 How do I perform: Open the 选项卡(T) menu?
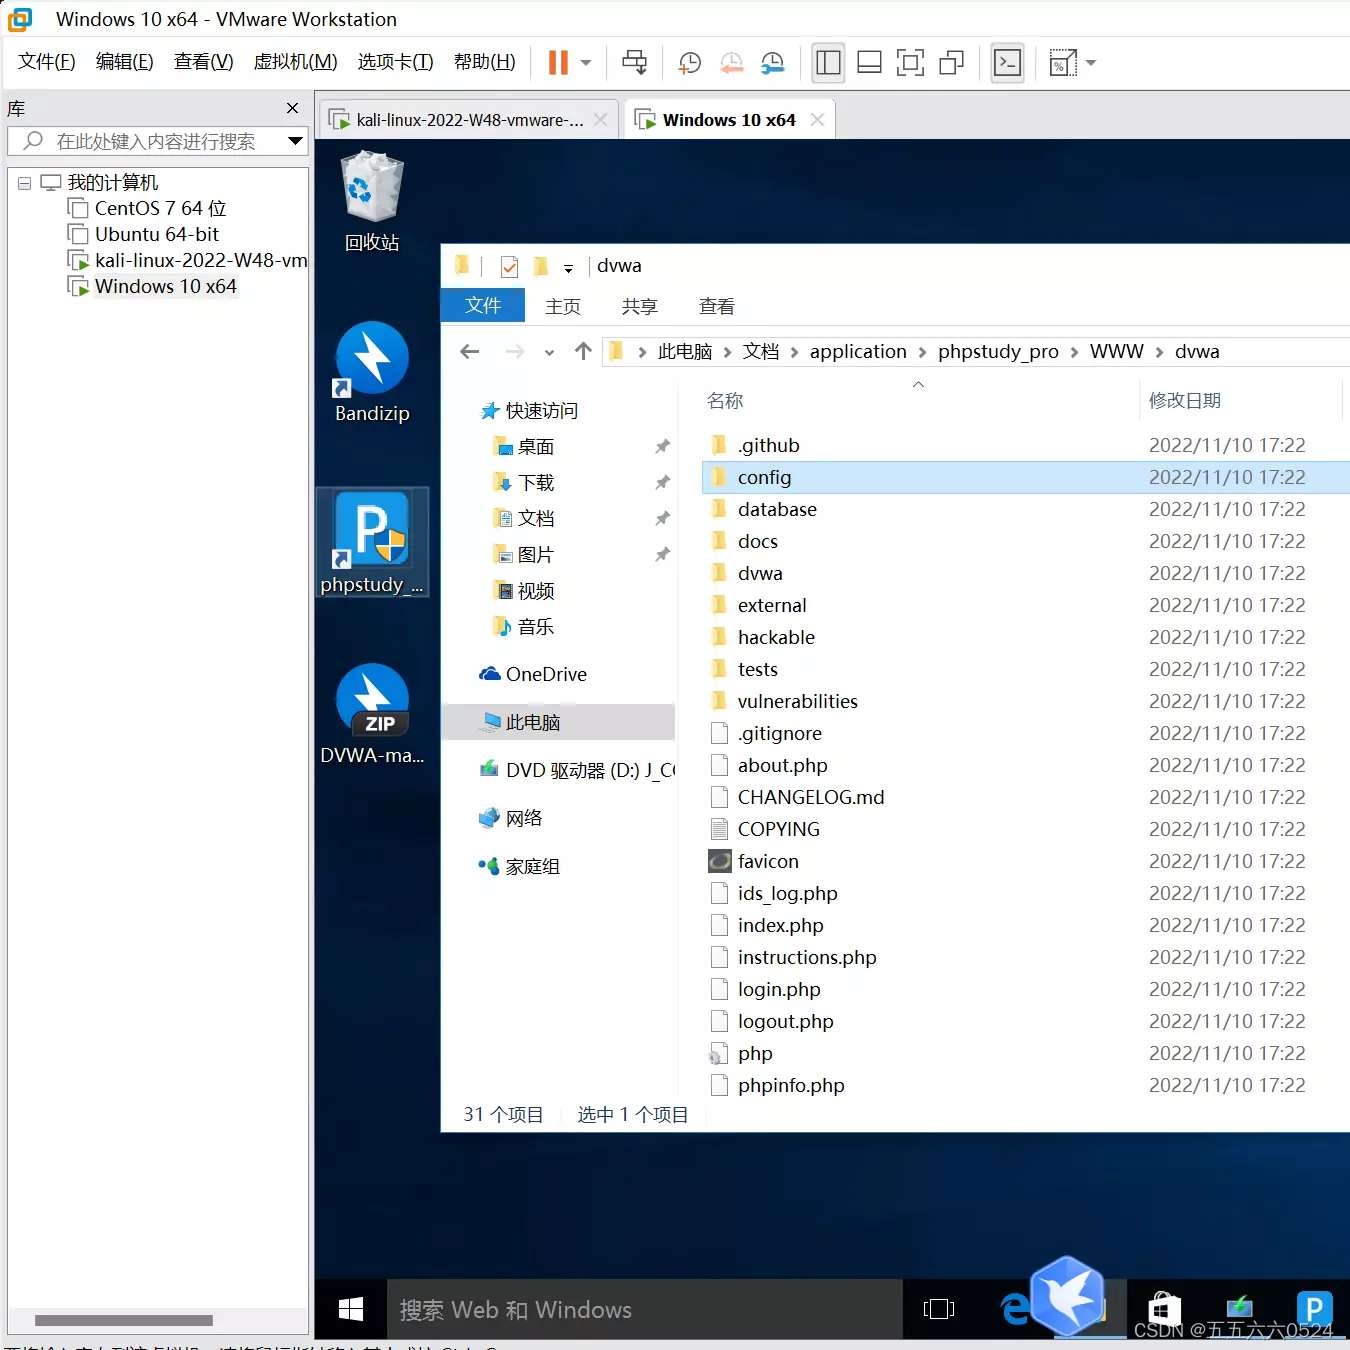click(395, 62)
